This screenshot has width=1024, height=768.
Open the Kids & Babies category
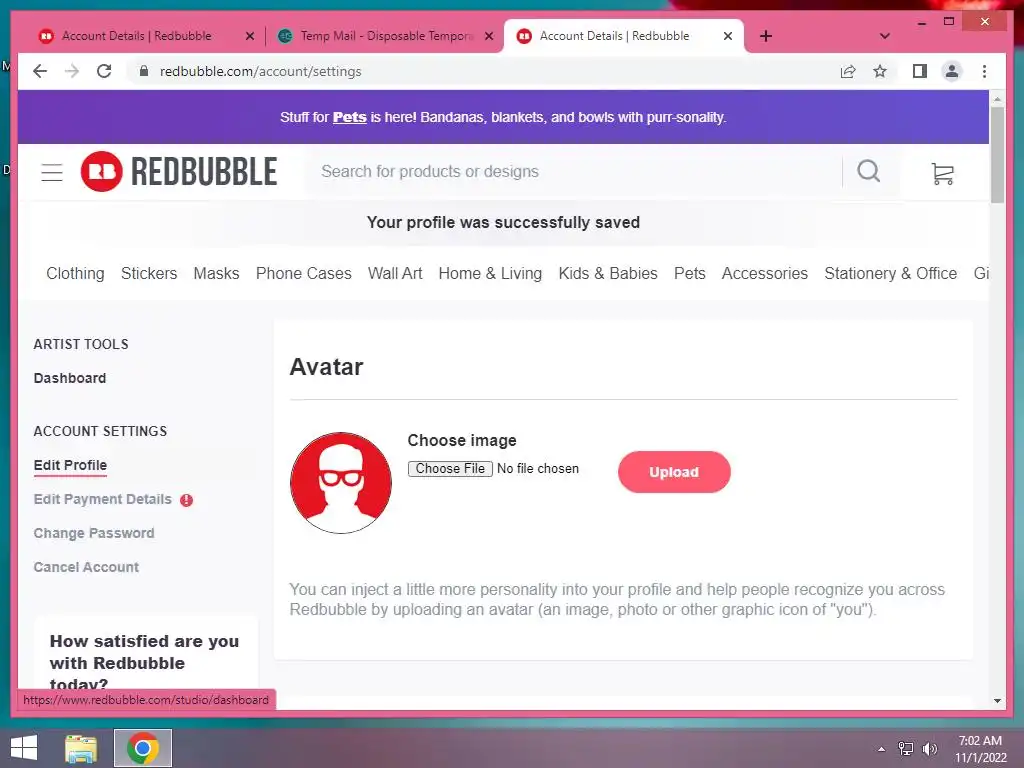pos(608,274)
